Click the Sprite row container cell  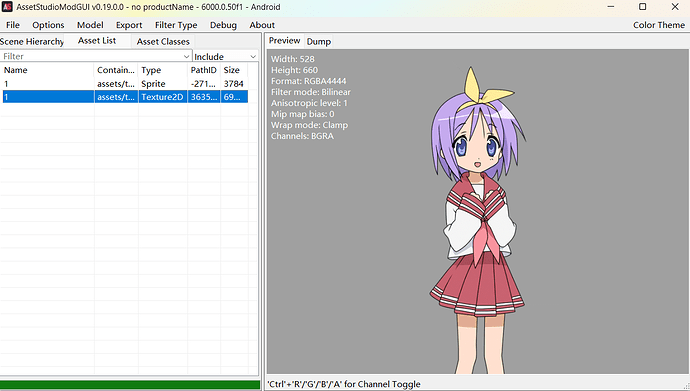point(116,84)
